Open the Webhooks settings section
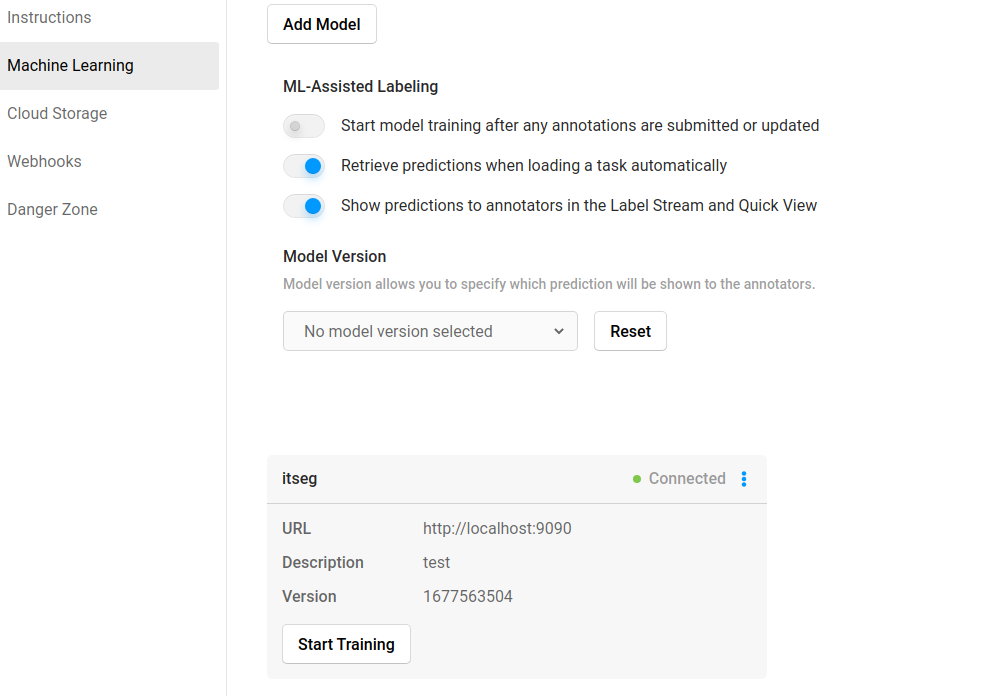 pyautogui.click(x=44, y=161)
